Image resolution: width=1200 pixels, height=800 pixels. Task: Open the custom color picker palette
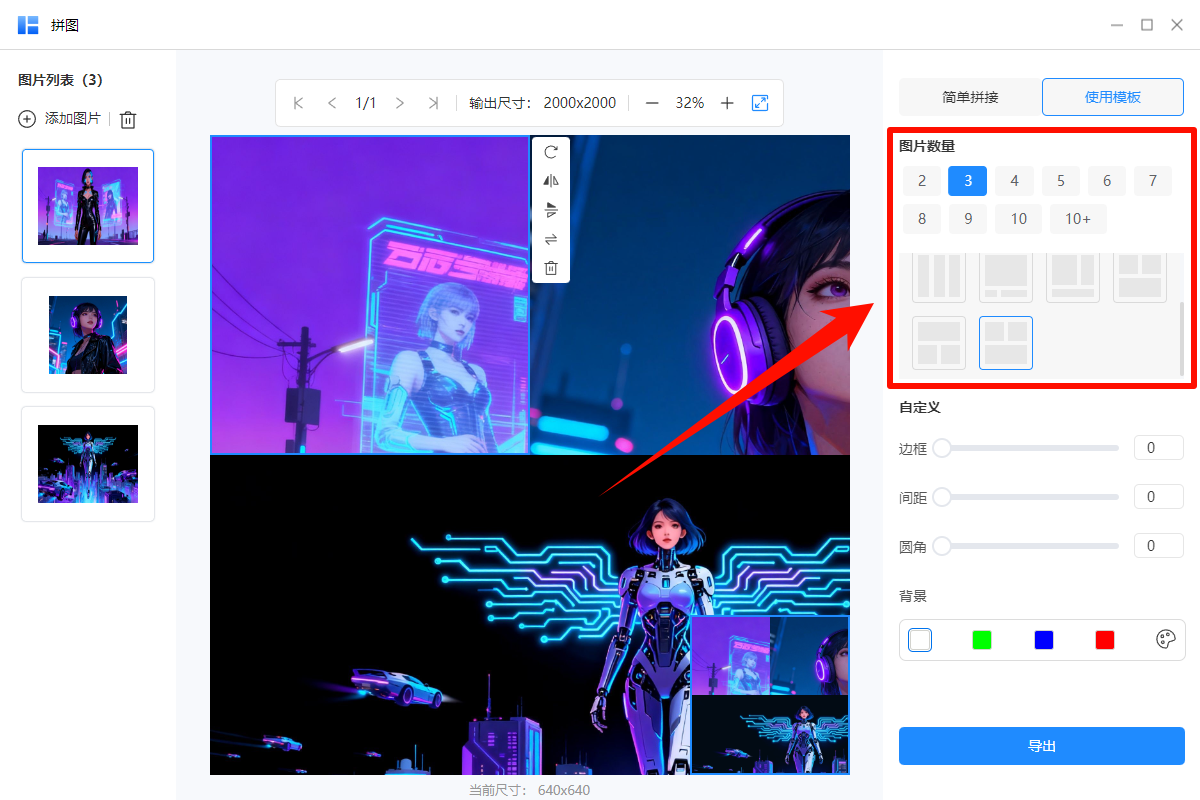(x=1165, y=640)
